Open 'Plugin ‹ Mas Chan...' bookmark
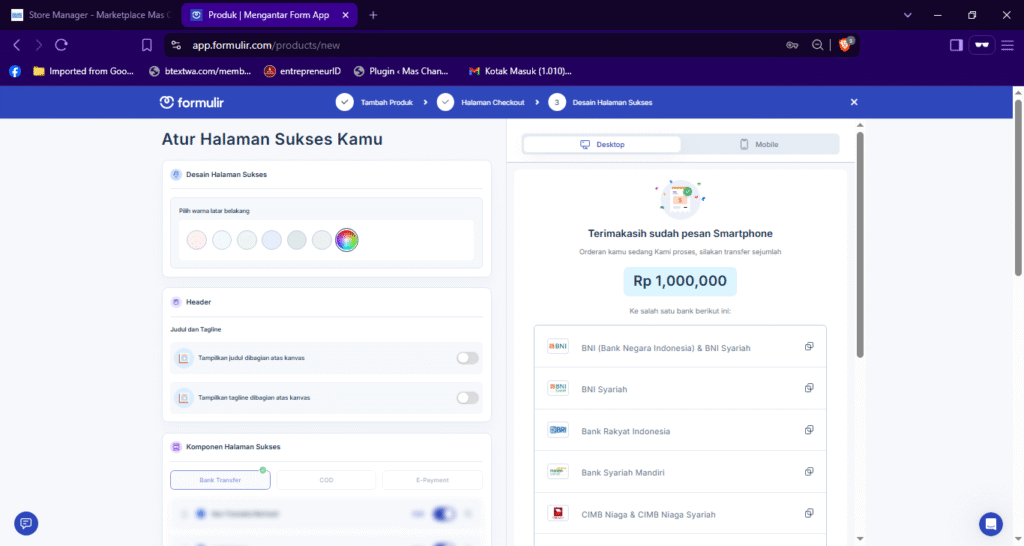 [401, 71]
